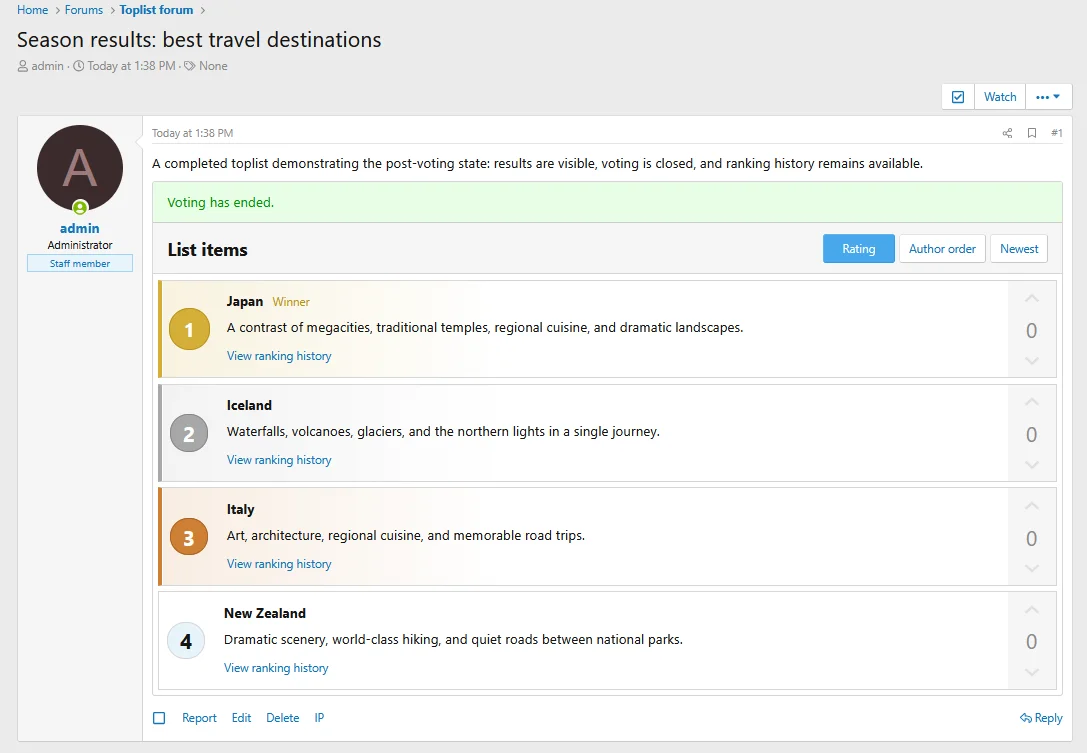Click the rank 3 bronze badge
Screen dimensions: 1087x753
[x=189, y=537]
